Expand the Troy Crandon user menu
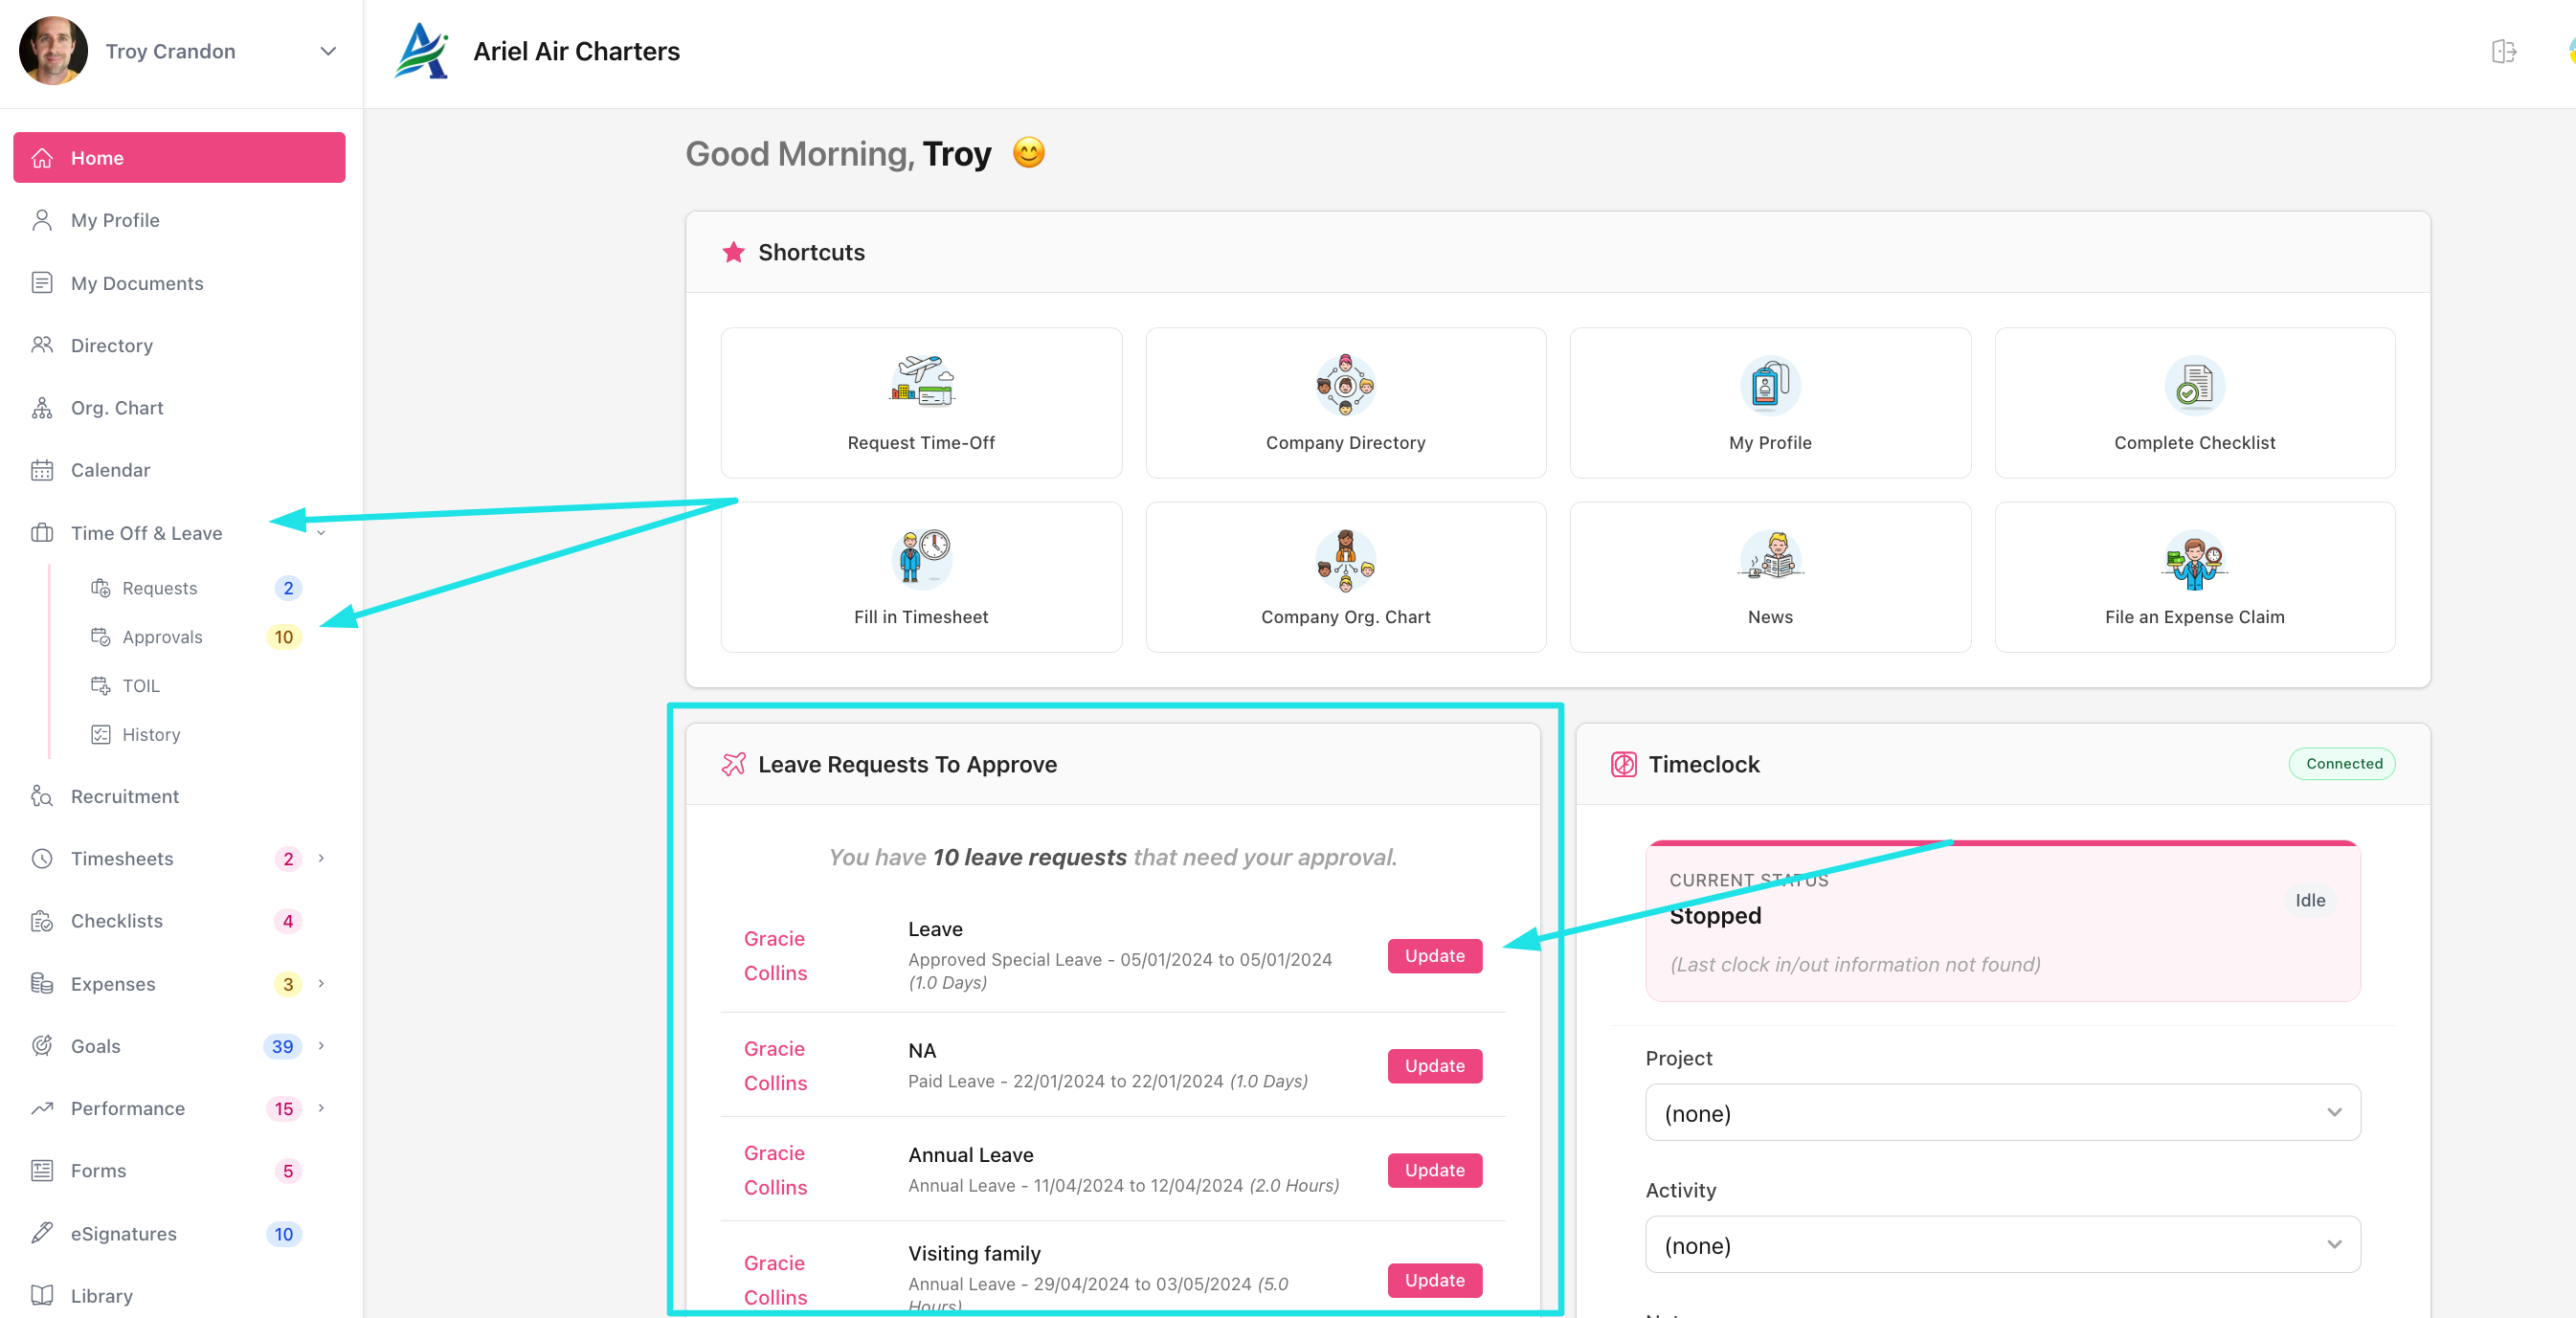Image resolution: width=2576 pixels, height=1318 pixels. coord(327,52)
